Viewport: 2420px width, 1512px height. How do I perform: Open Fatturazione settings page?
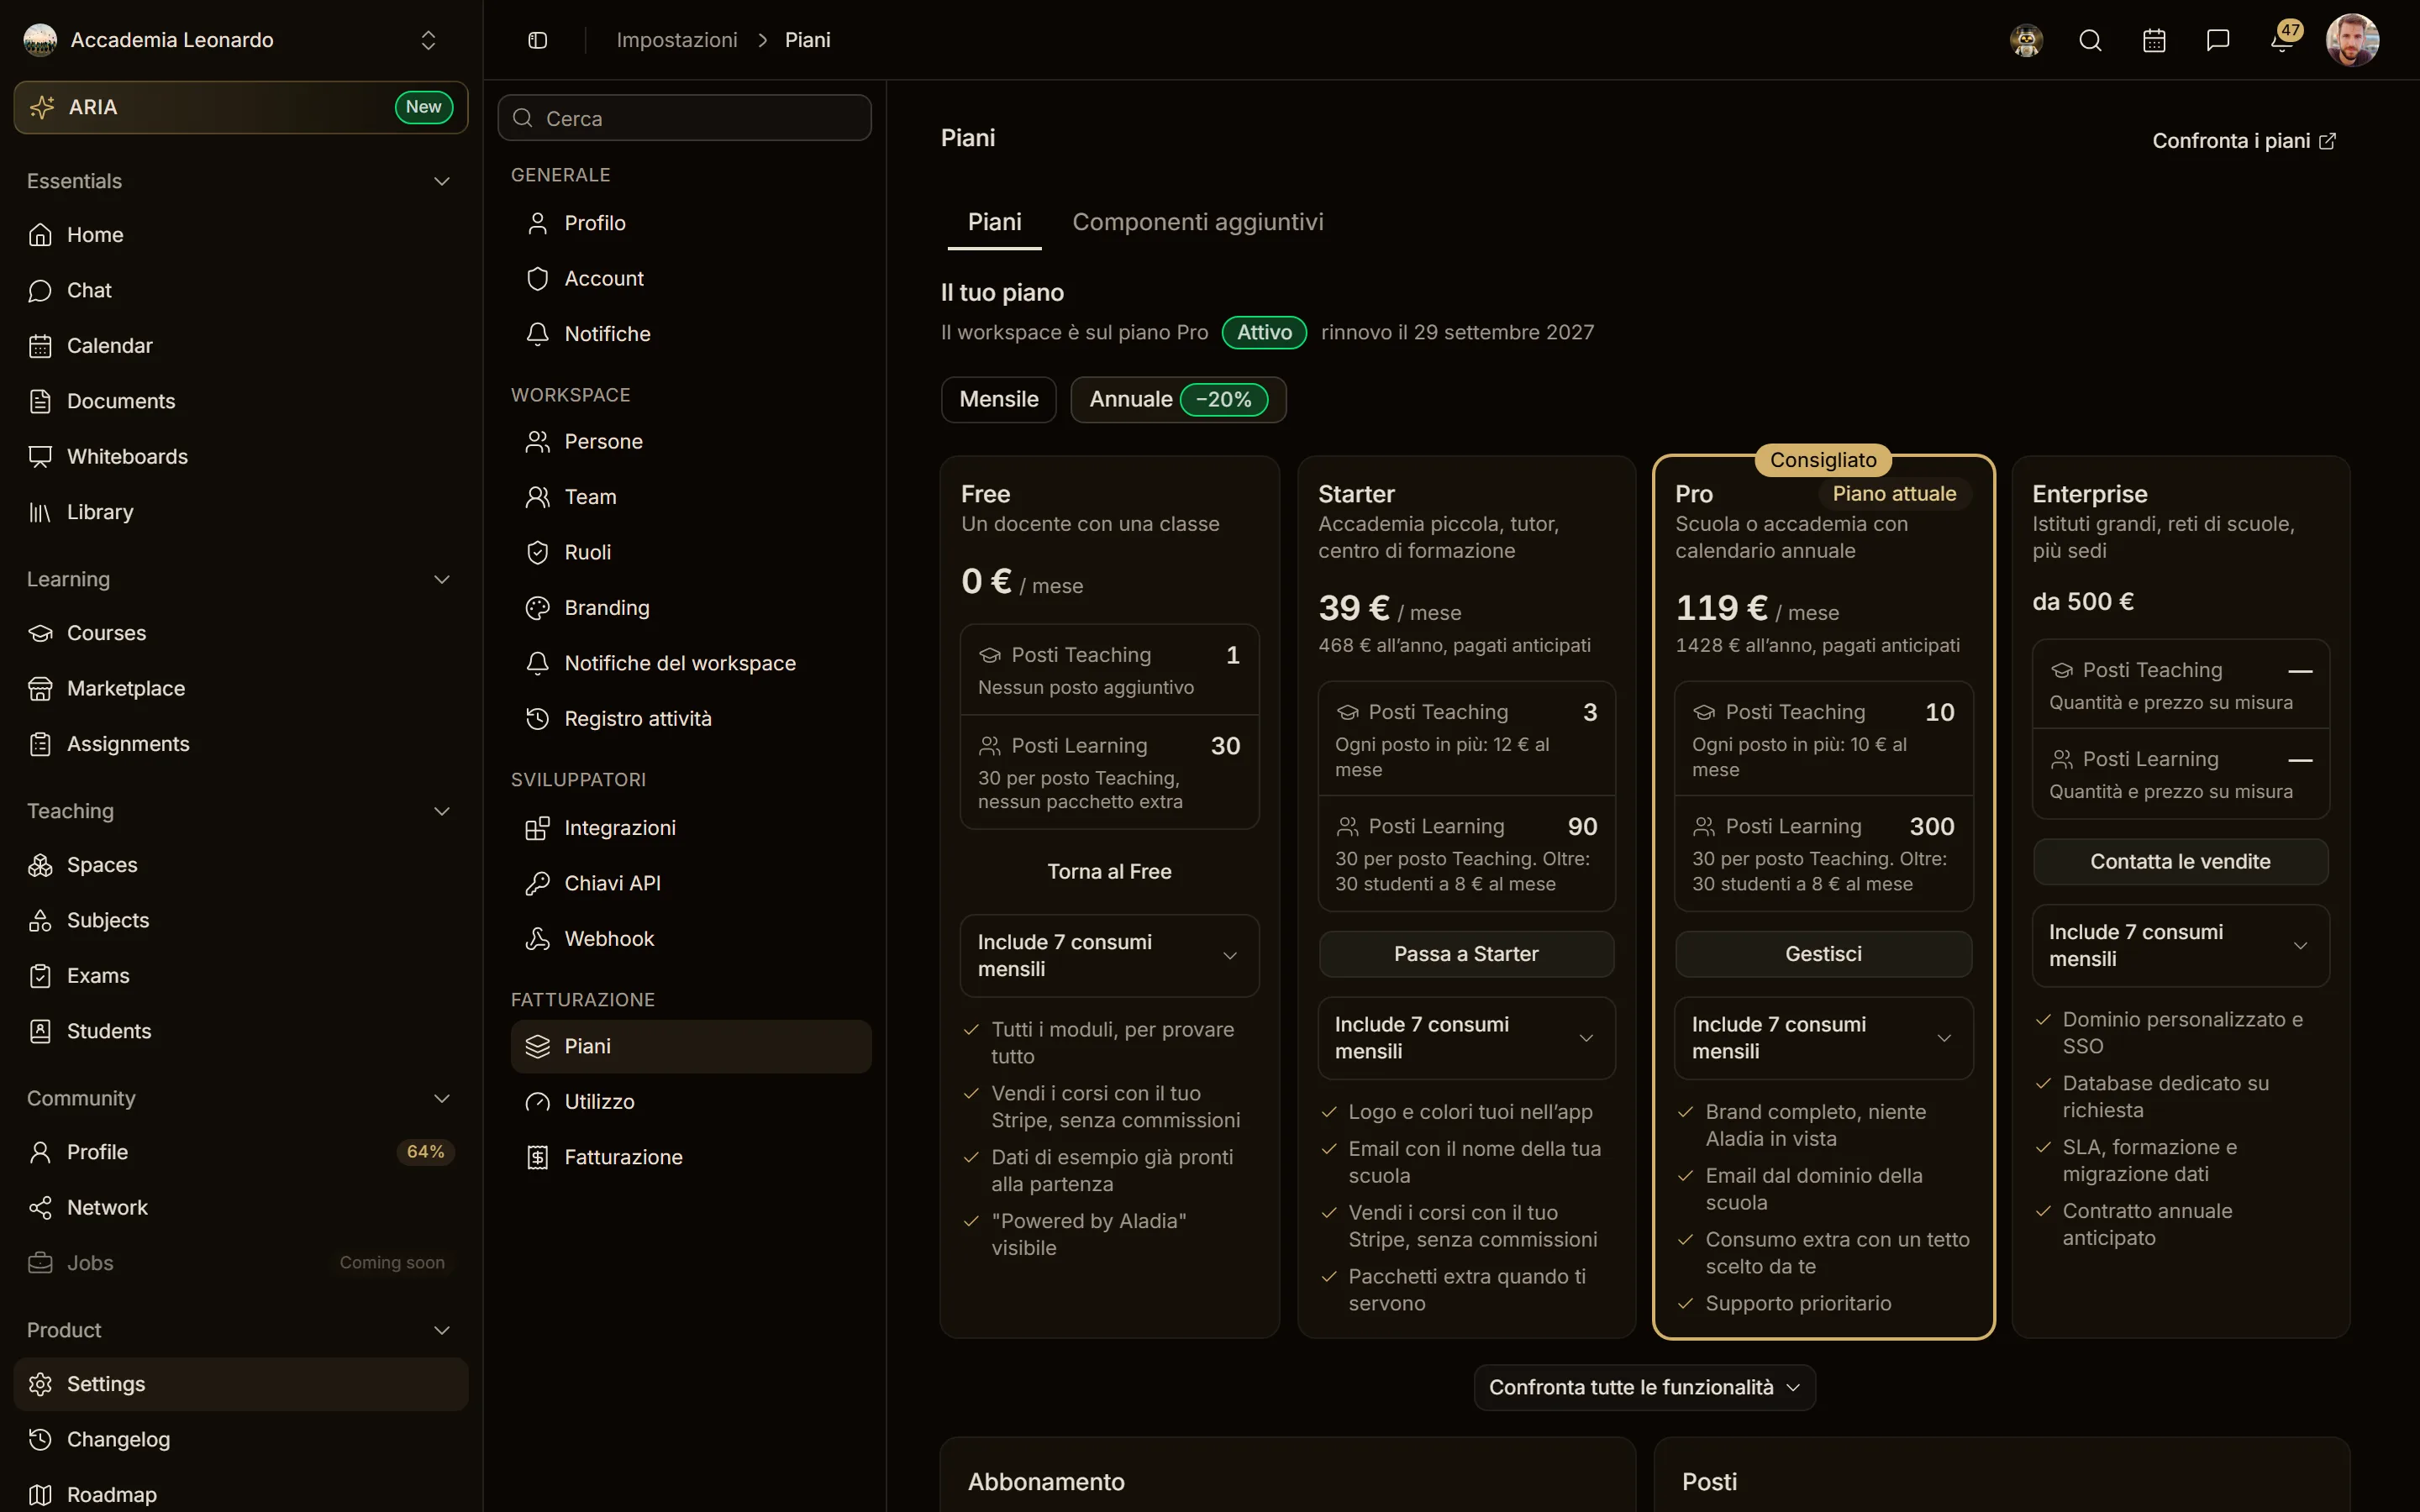tap(691, 1157)
